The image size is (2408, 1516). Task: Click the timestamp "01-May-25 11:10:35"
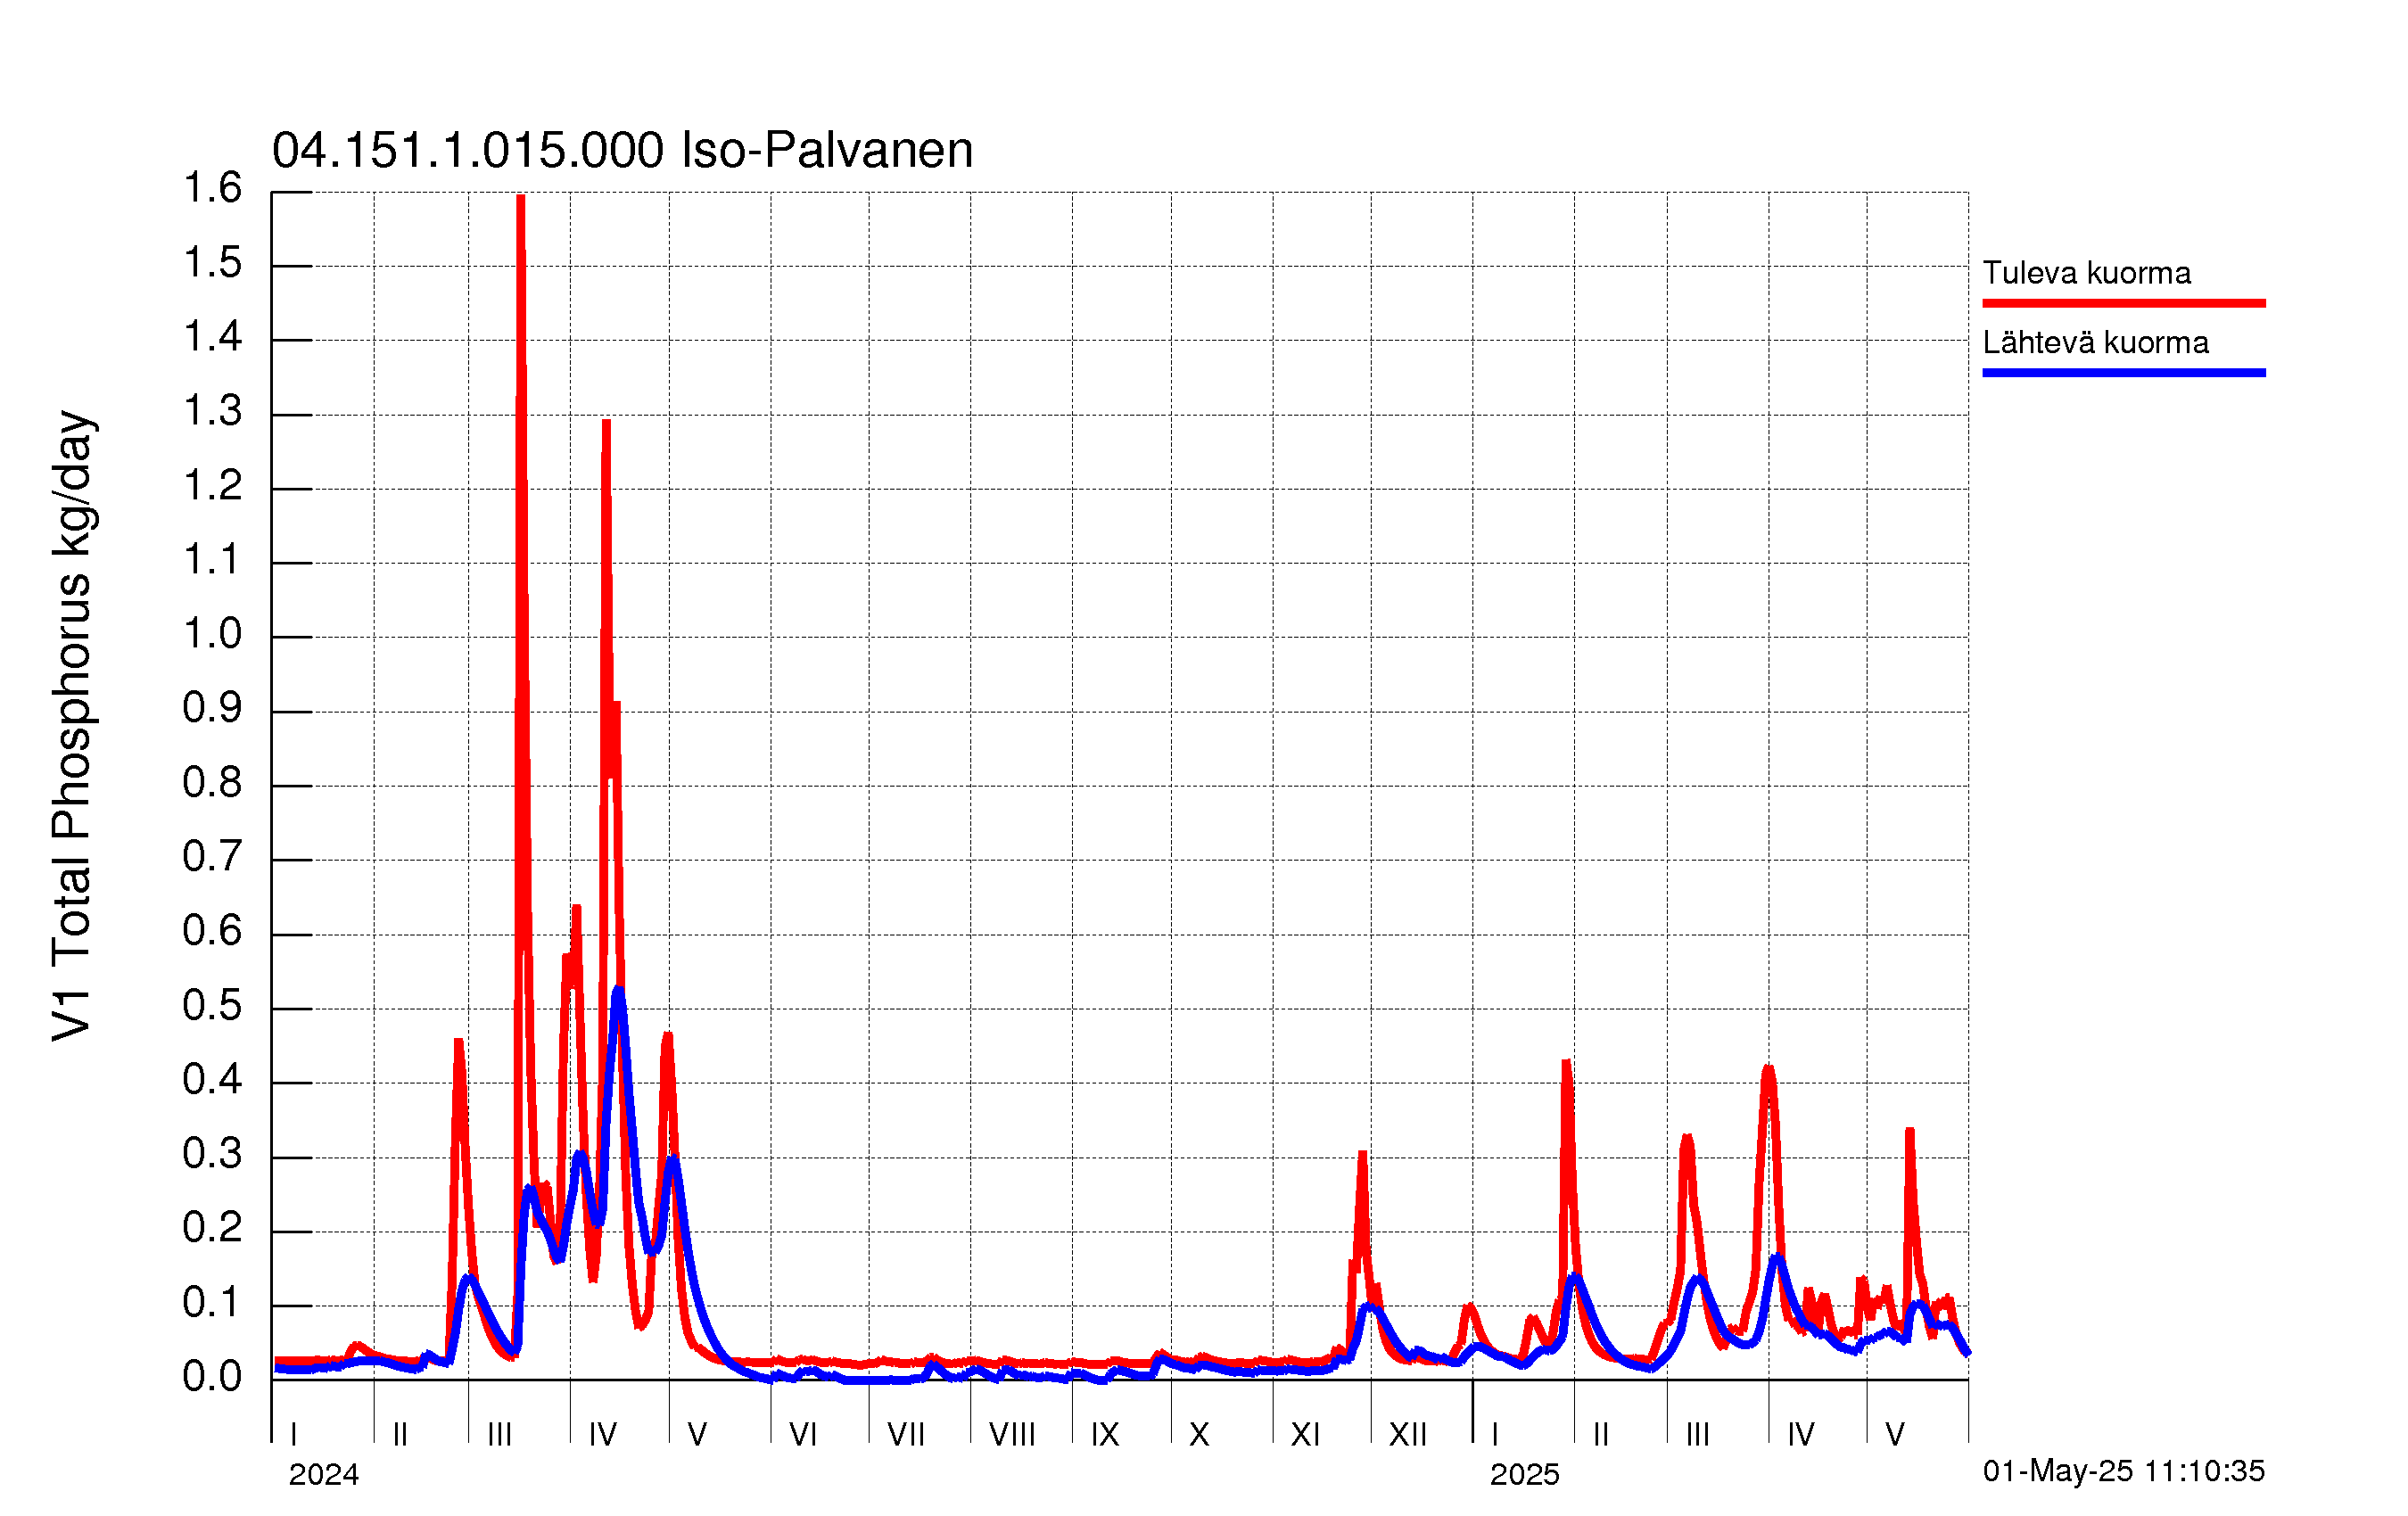point(2123,1471)
